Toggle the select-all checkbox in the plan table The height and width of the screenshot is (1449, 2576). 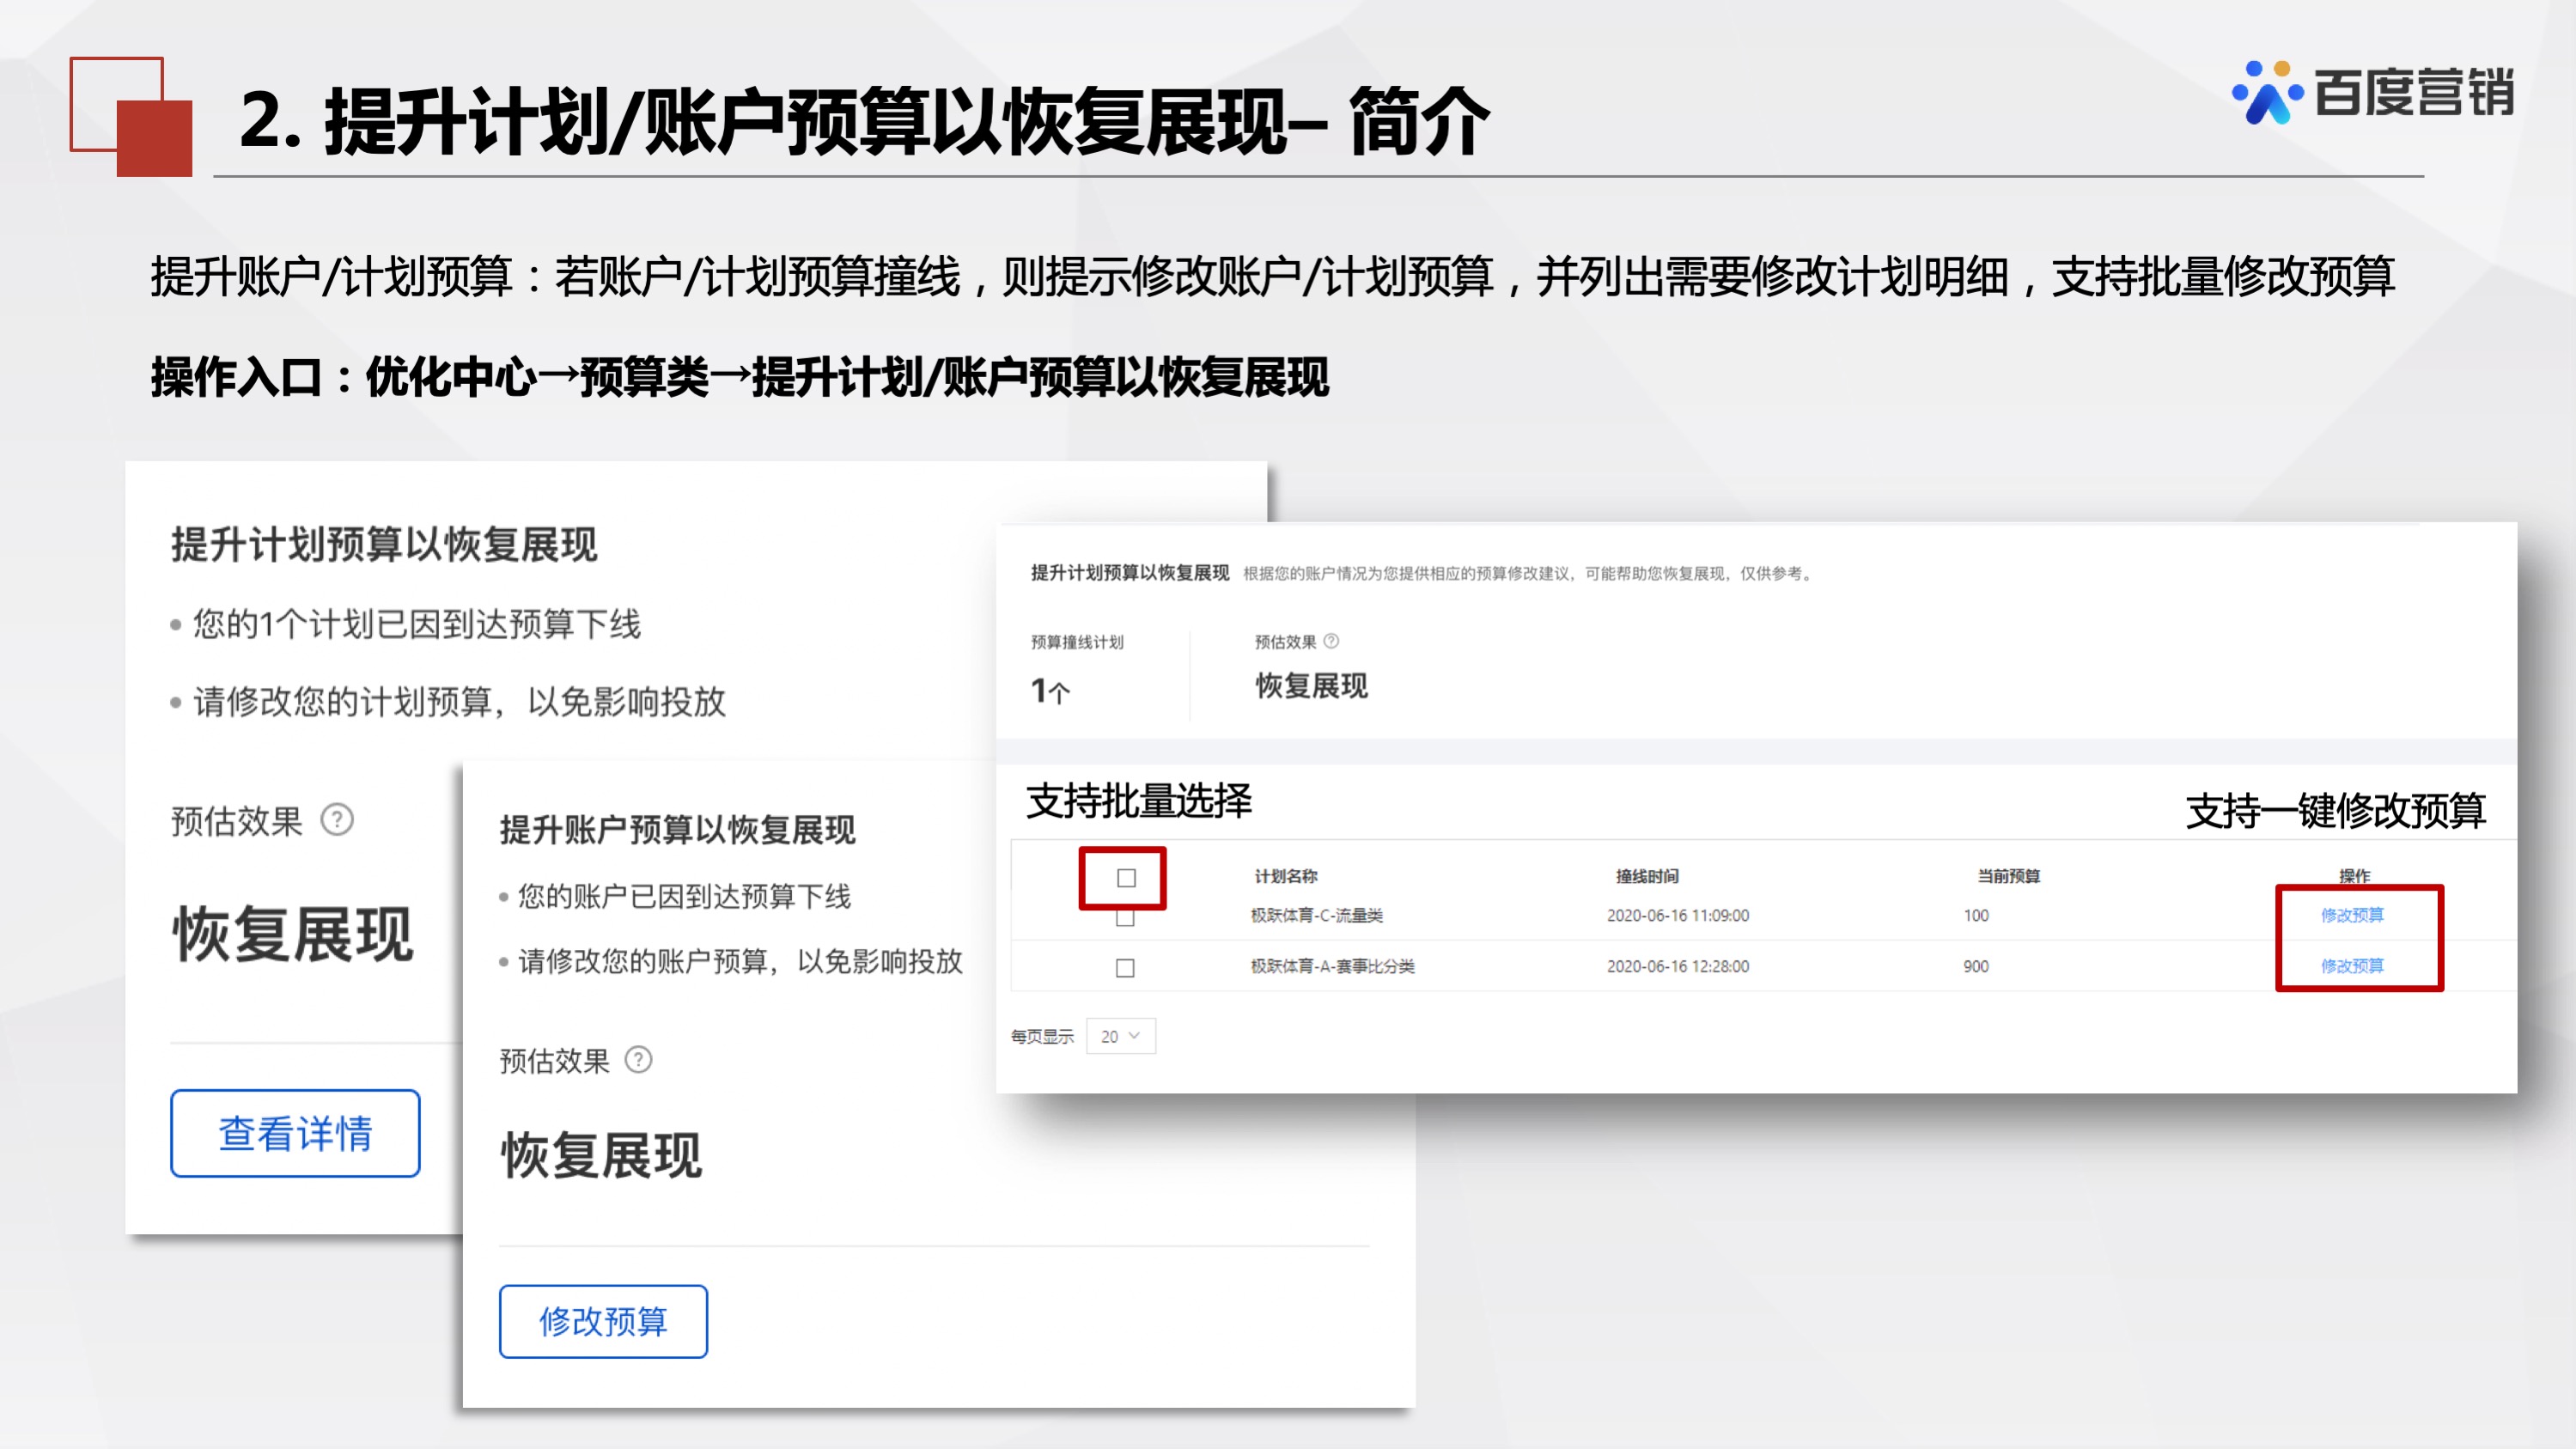pos(1127,877)
